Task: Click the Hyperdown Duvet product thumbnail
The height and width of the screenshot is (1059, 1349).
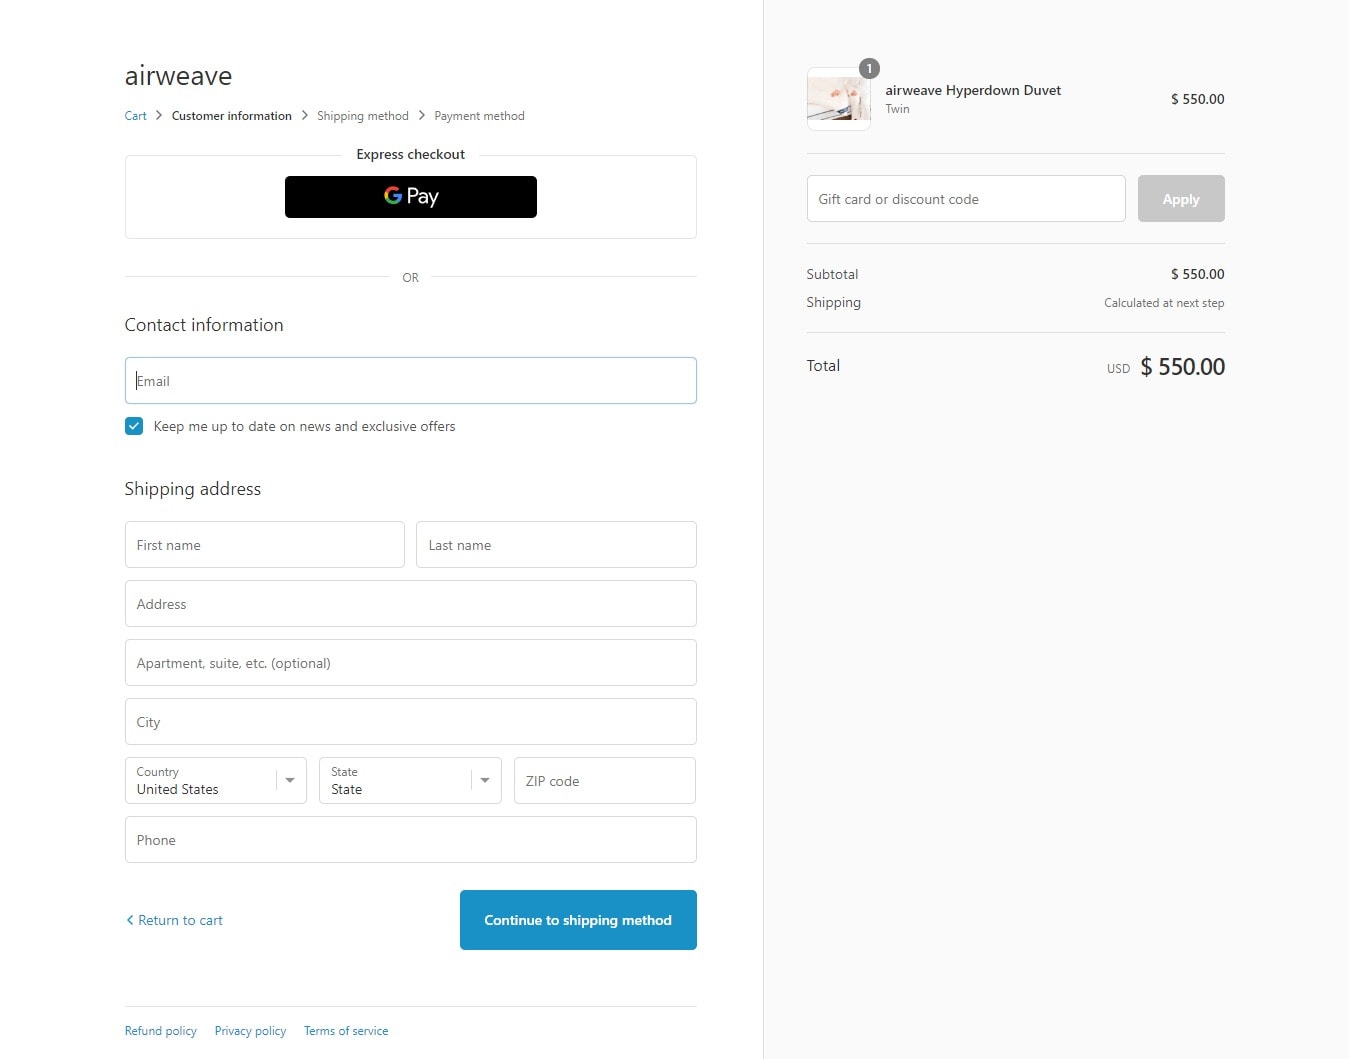Action: coord(838,99)
